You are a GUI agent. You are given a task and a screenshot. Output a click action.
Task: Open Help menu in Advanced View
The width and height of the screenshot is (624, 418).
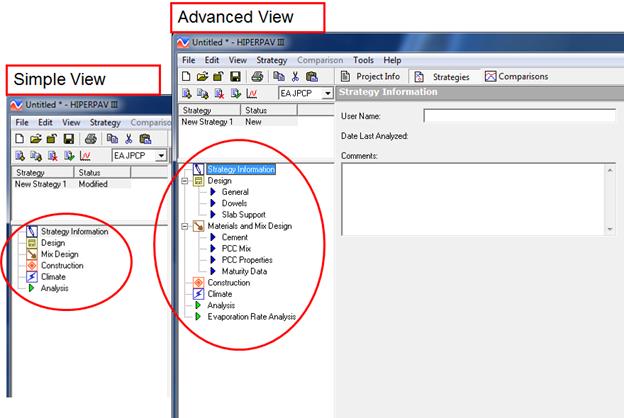(x=392, y=60)
